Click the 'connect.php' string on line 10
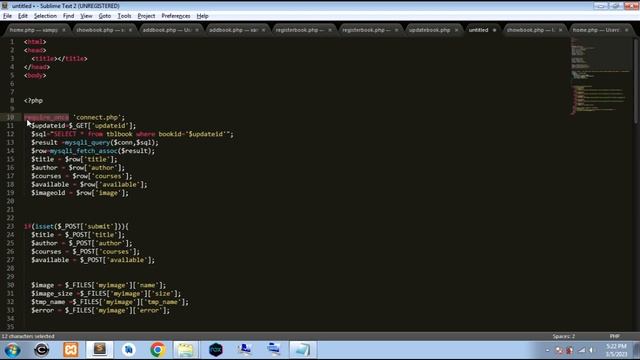The image size is (640, 360). pyautogui.click(x=98, y=118)
